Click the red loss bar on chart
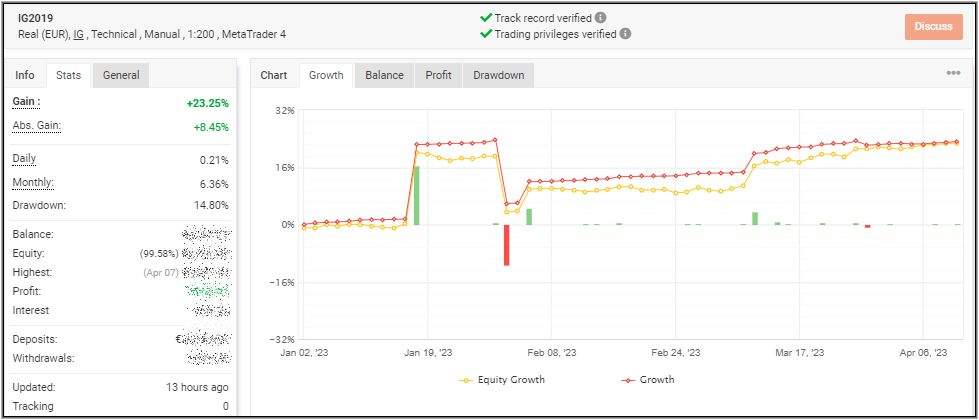The height and width of the screenshot is (420, 979). pyautogui.click(x=507, y=245)
